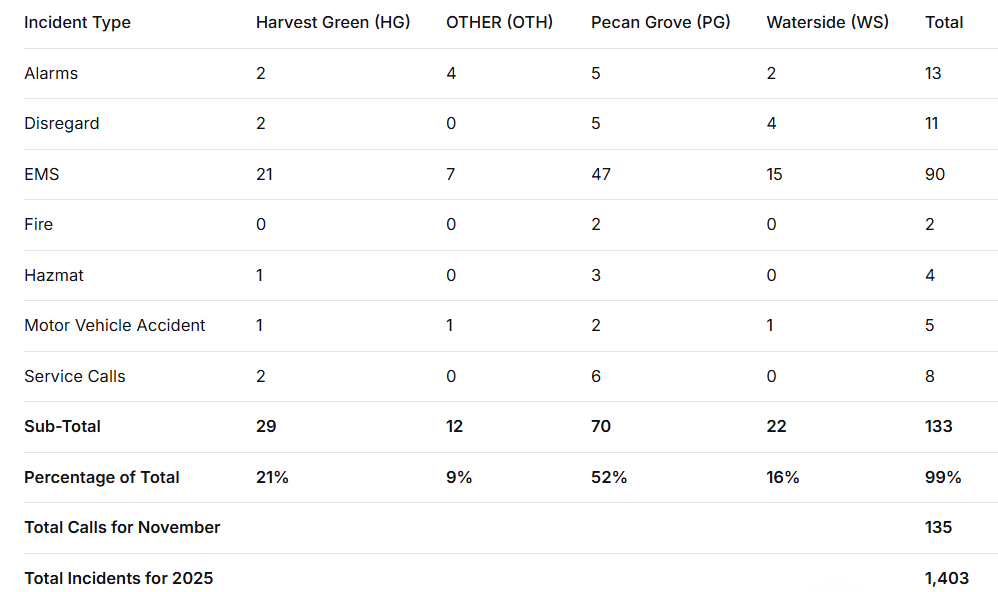Select the Pecan Grove (PG) column header
Image resolution: width=998 pixels, height=592 pixels.
tap(660, 22)
